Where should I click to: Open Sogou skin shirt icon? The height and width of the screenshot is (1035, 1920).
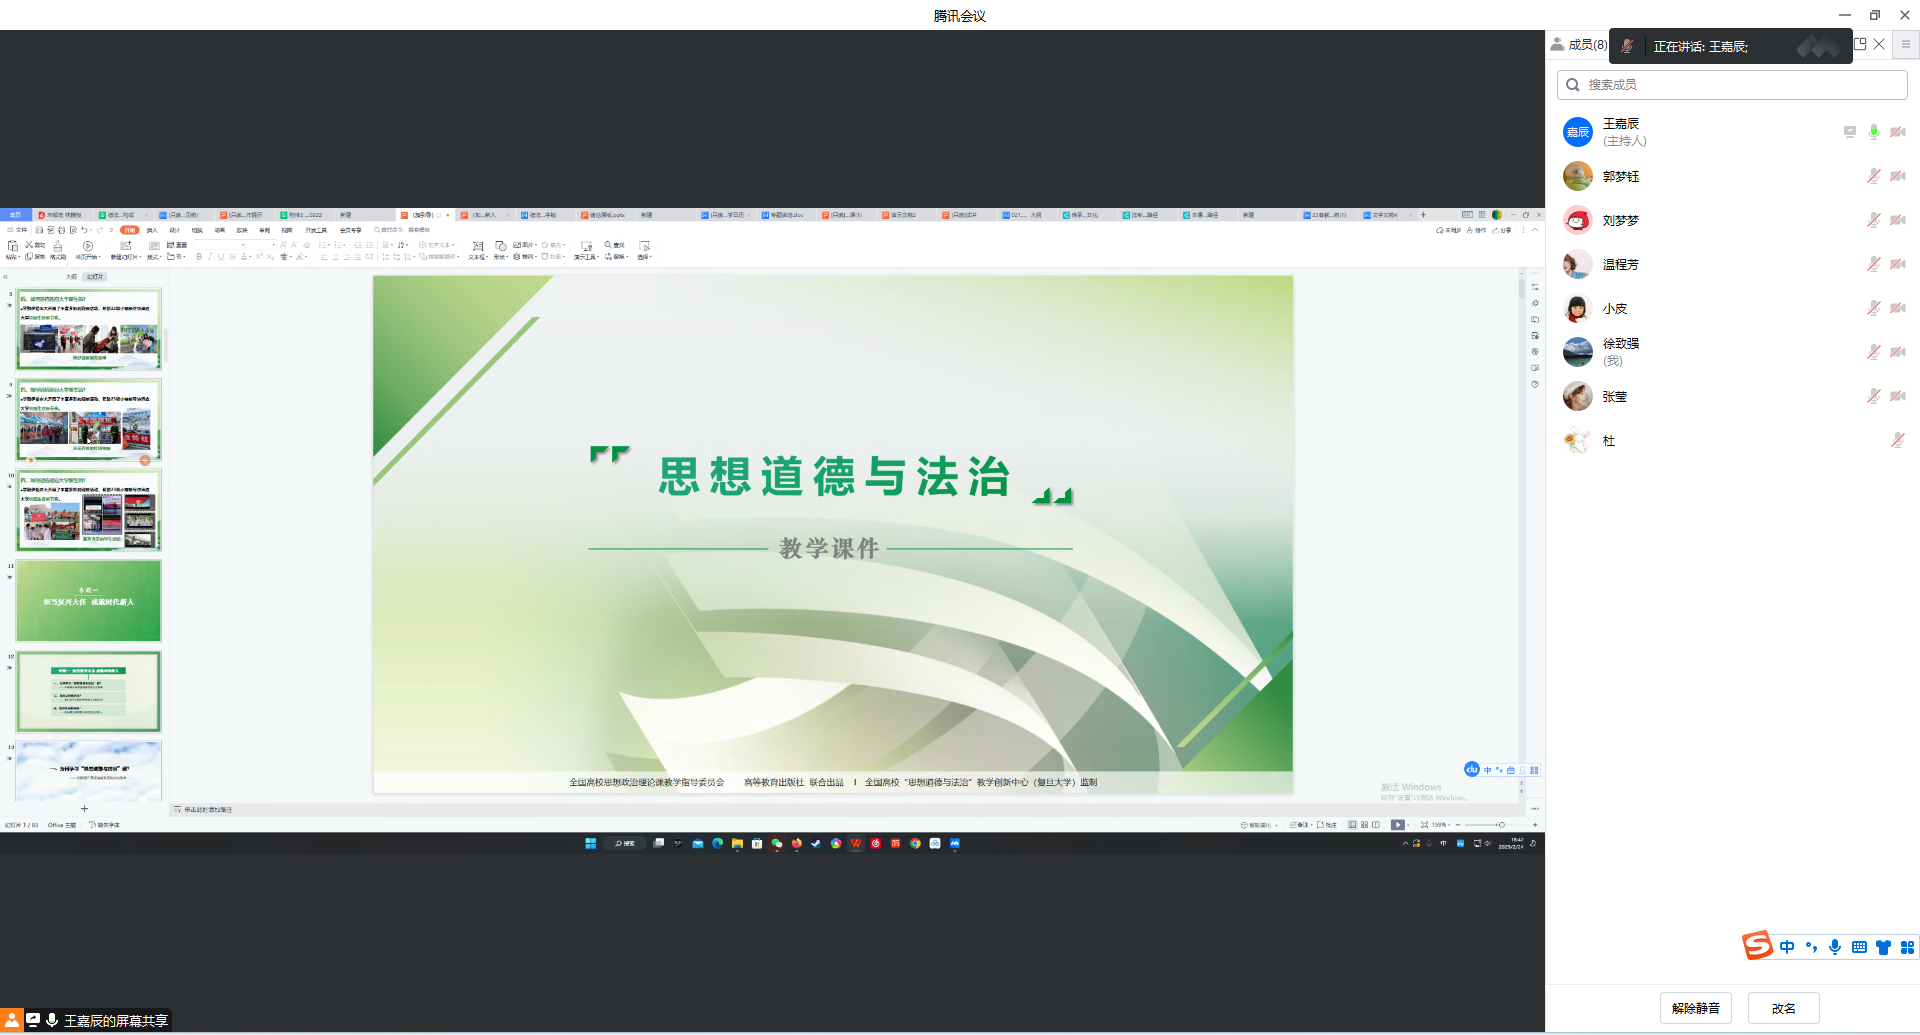click(x=1883, y=947)
